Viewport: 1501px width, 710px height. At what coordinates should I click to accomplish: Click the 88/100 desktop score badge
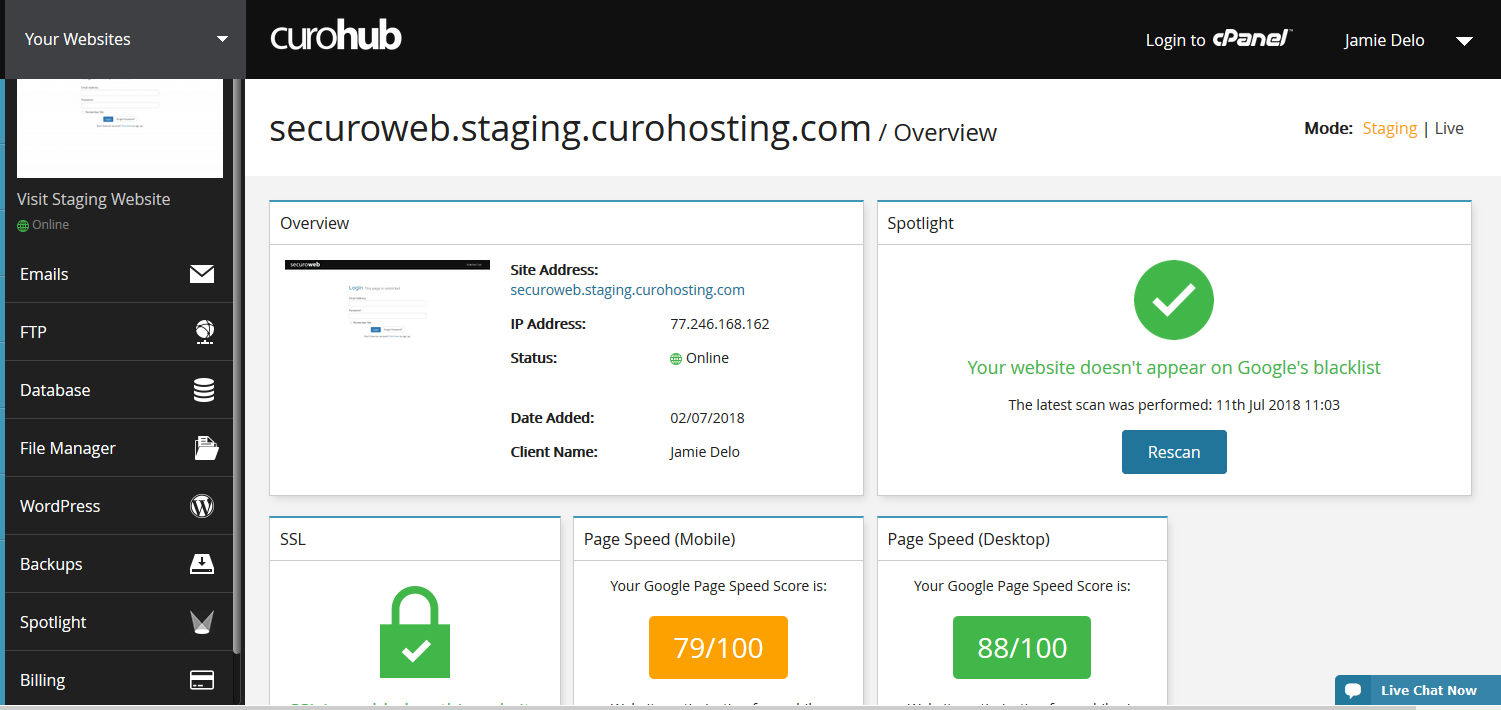[1022, 648]
